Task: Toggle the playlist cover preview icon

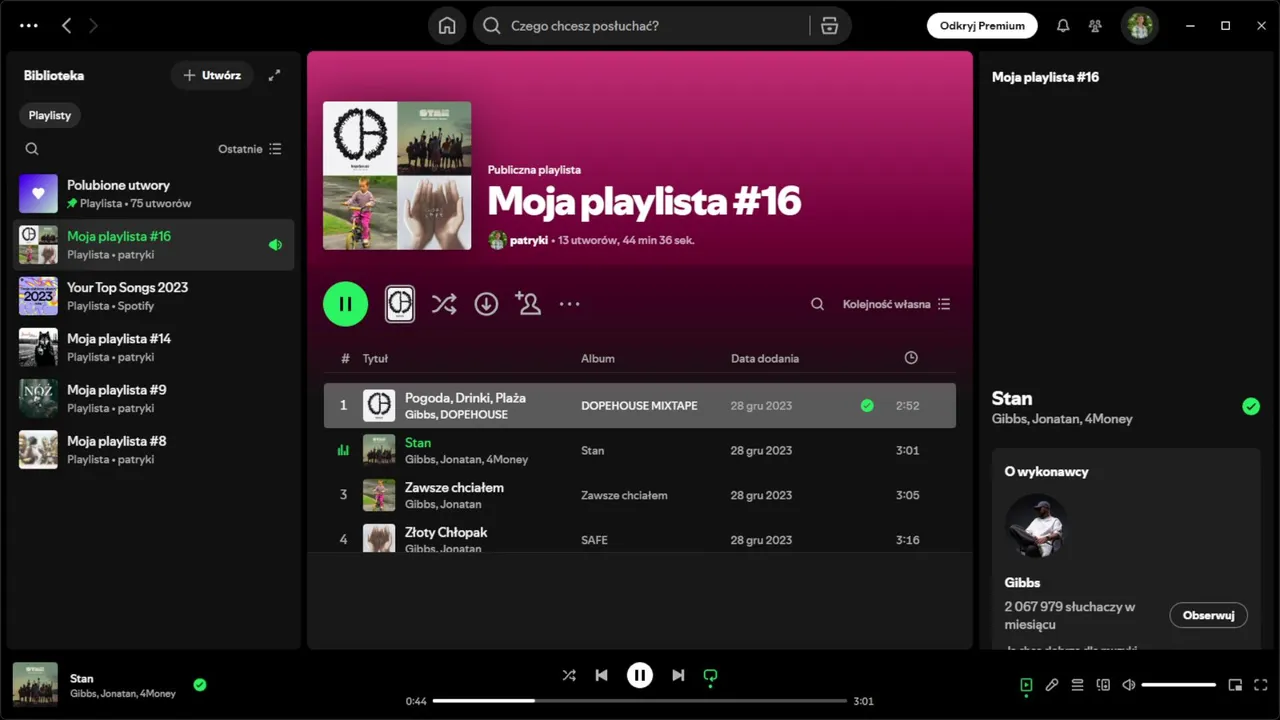Action: click(400, 304)
